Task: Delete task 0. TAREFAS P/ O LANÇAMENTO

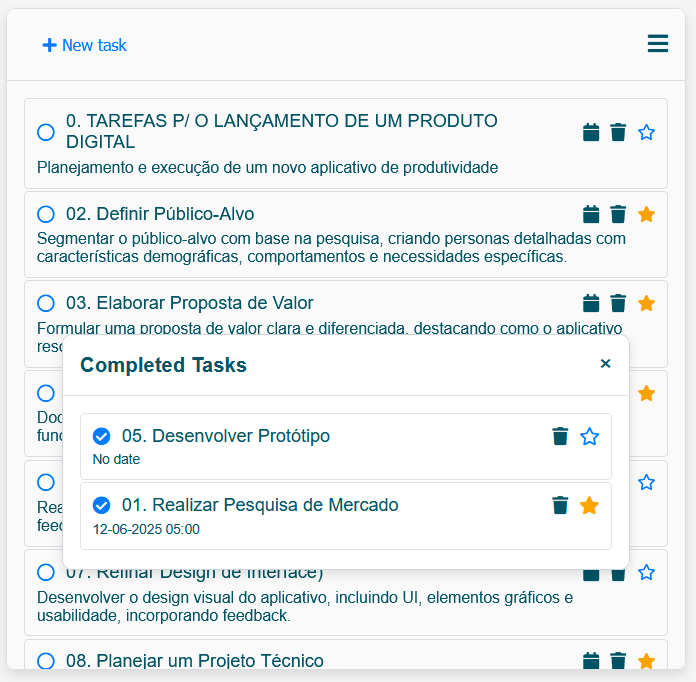Action: 618,132
